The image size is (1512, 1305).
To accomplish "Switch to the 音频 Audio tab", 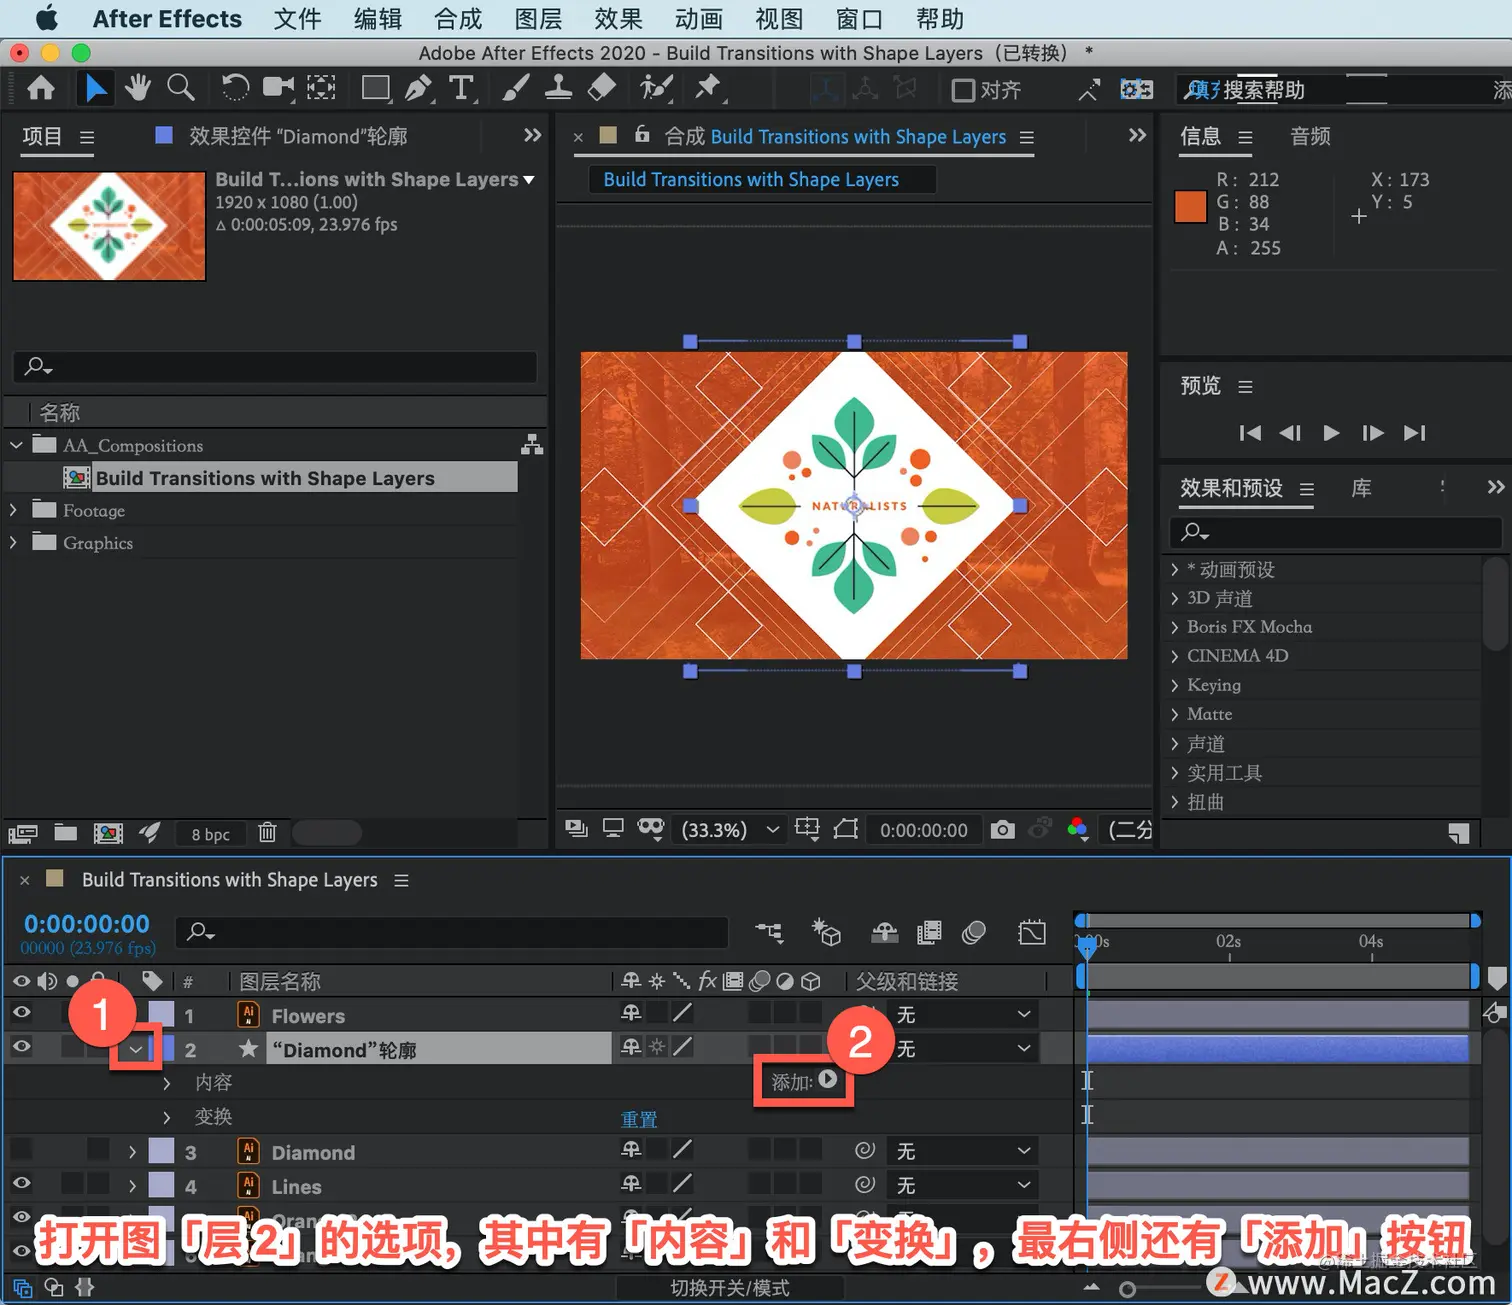I will click(1310, 136).
